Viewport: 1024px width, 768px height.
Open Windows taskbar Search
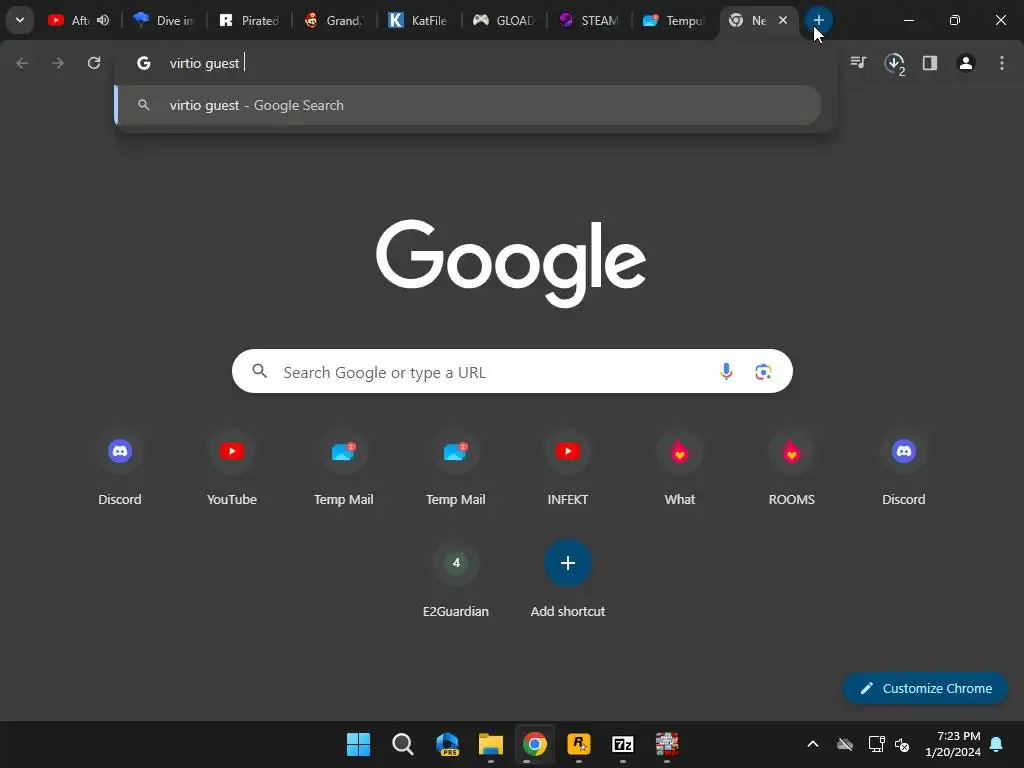(402, 744)
